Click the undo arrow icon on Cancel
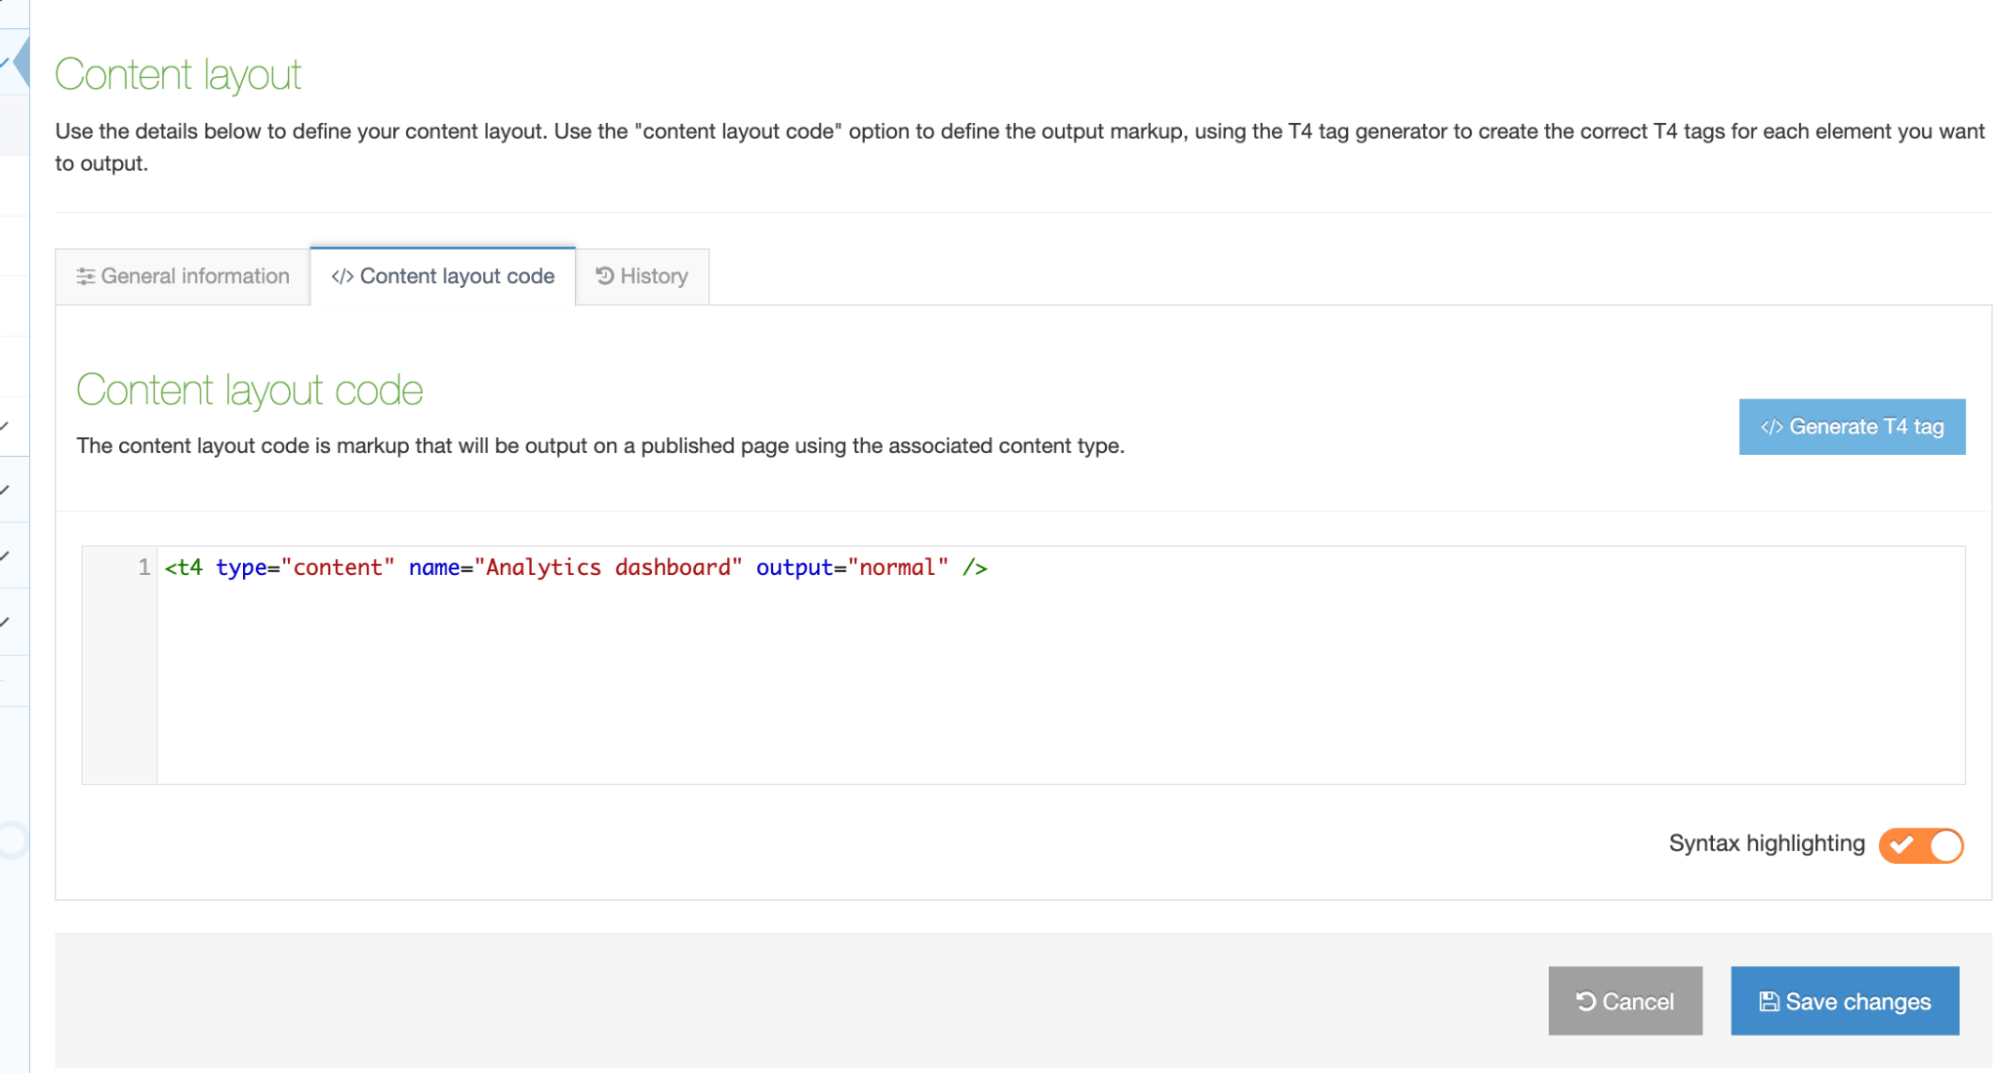1999x1073 pixels. 1585,1001
